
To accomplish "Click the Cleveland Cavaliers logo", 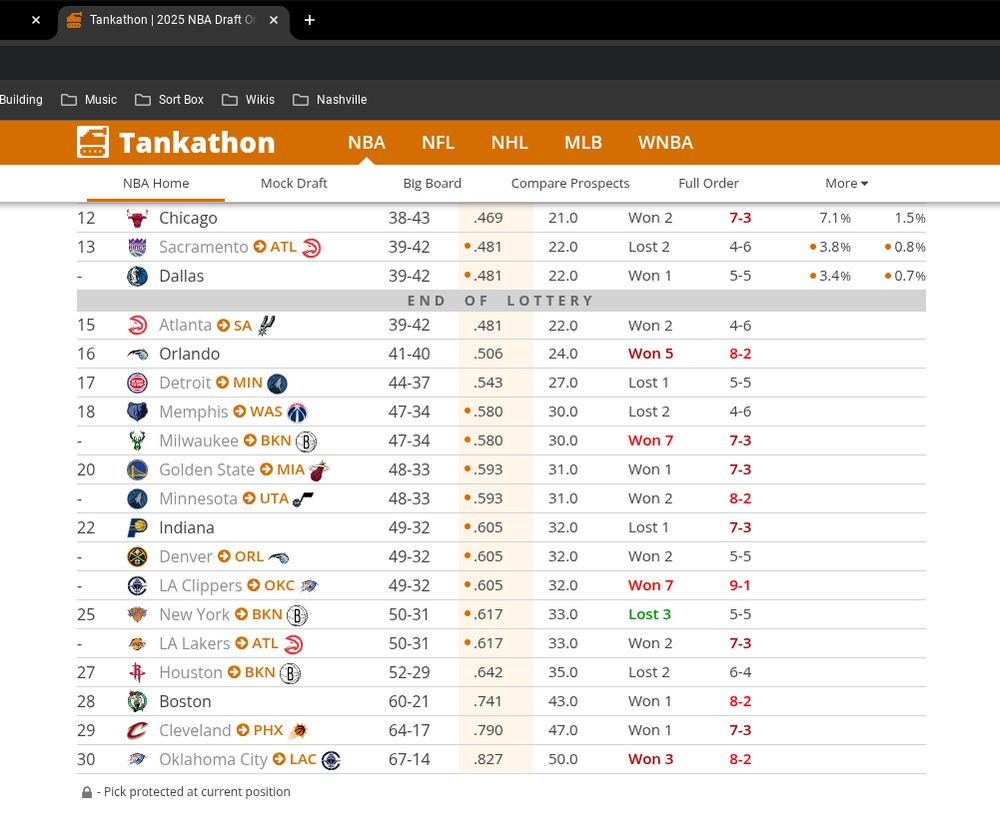I will pos(137,730).
